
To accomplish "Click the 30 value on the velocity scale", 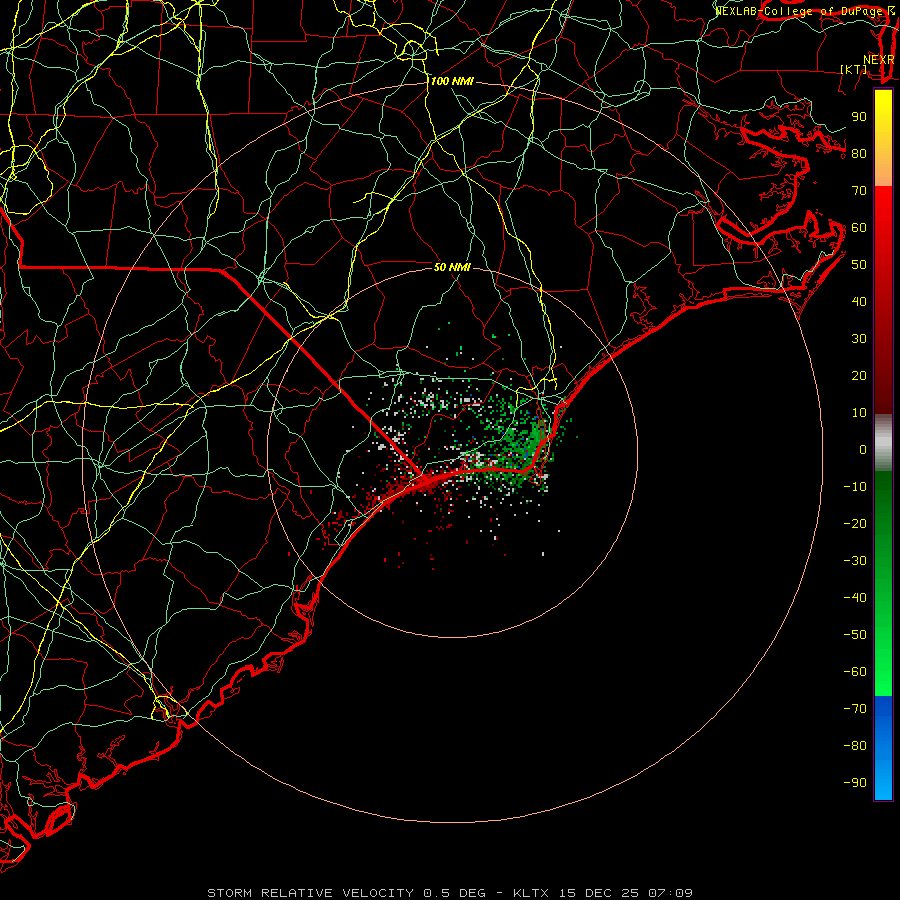I will click(859, 339).
